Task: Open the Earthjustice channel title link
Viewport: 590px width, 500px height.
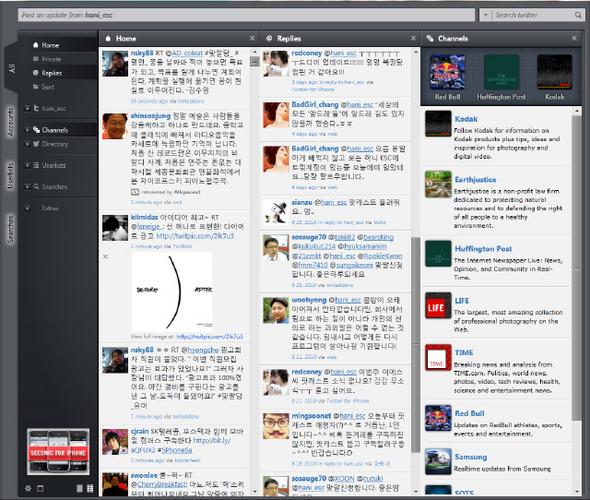Action: point(475,179)
